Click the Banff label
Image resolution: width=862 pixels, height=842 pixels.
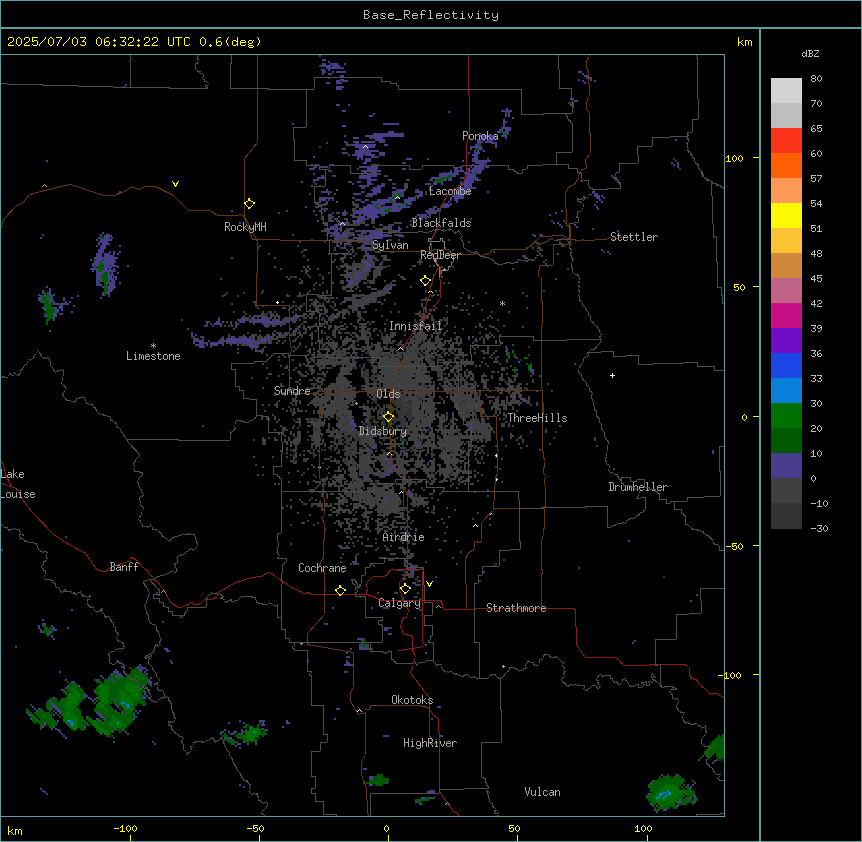pyautogui.click(x=124, y=567)
